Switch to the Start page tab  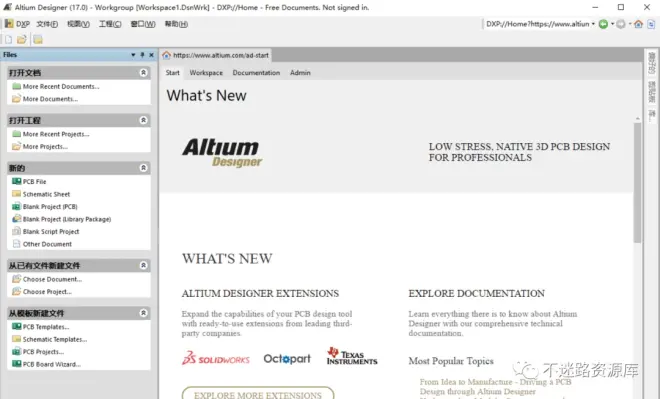173,73
